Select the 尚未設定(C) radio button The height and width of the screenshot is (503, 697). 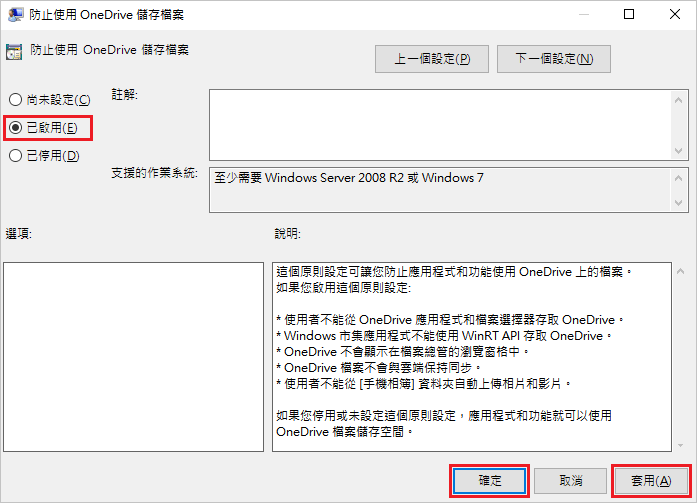[x=49, y=100]
